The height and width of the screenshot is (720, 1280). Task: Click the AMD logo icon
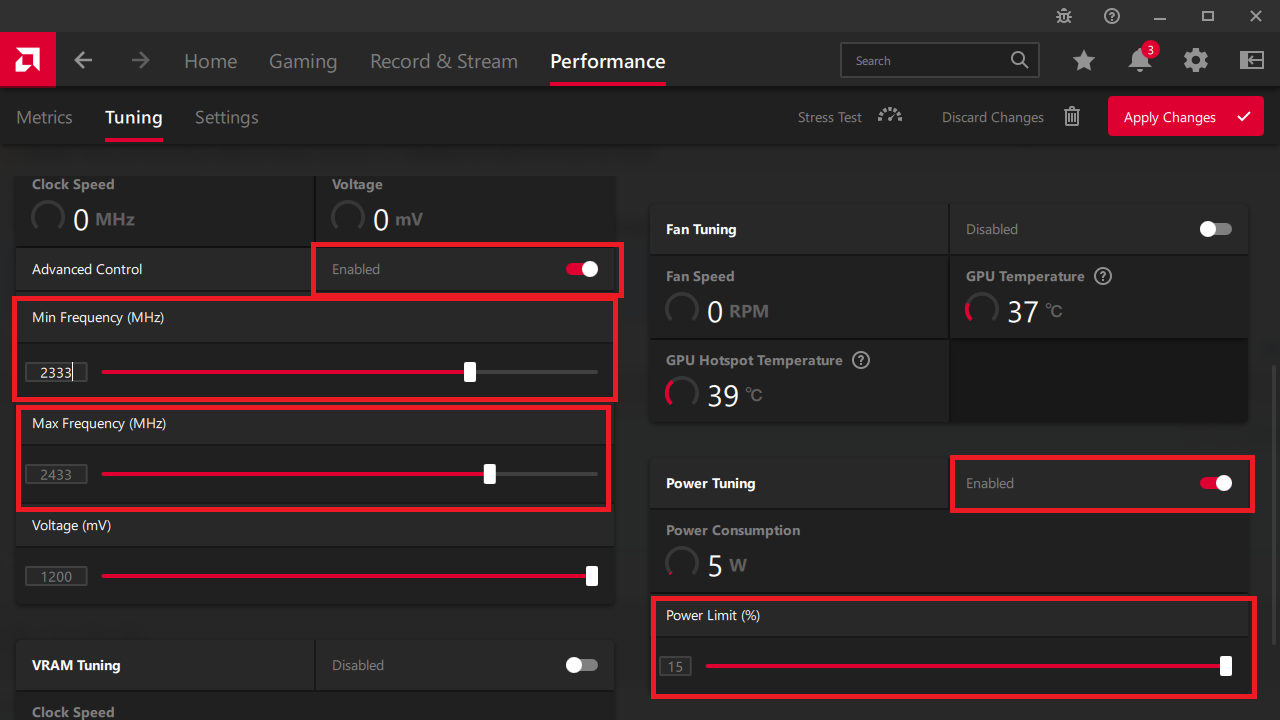tap(27, 60)
